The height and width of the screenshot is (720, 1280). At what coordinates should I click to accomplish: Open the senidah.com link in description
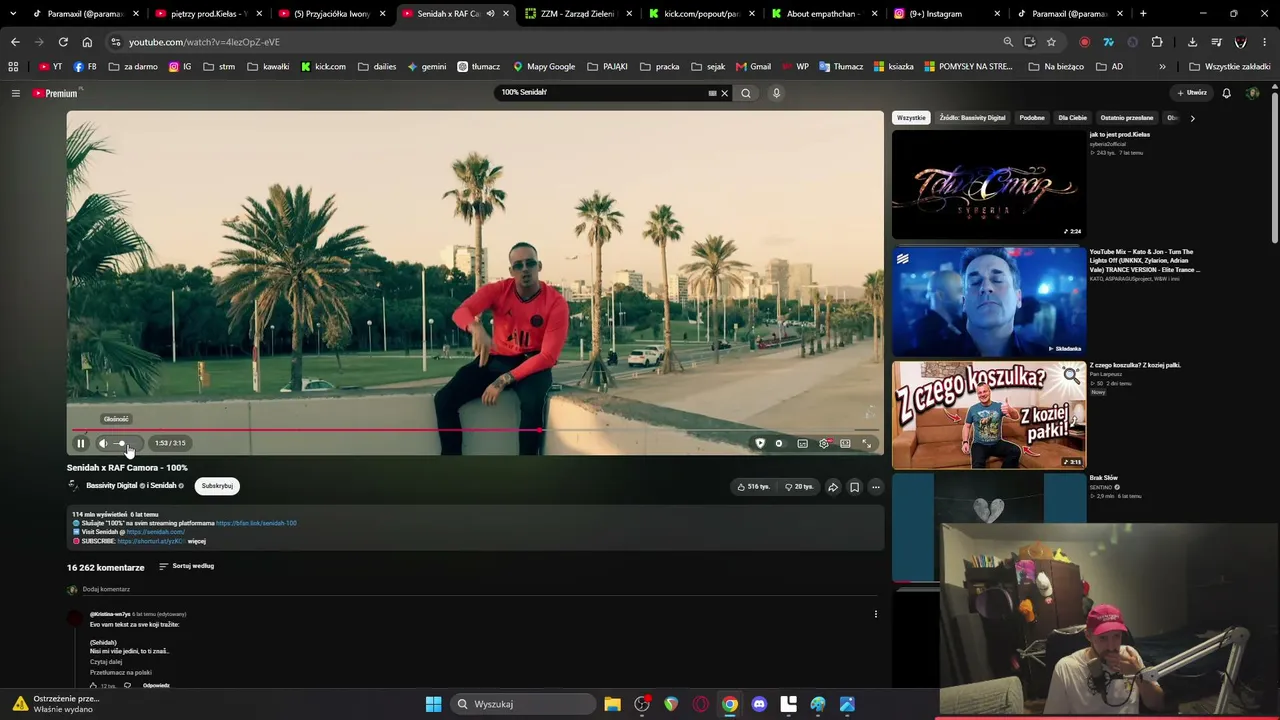point(155,532)
